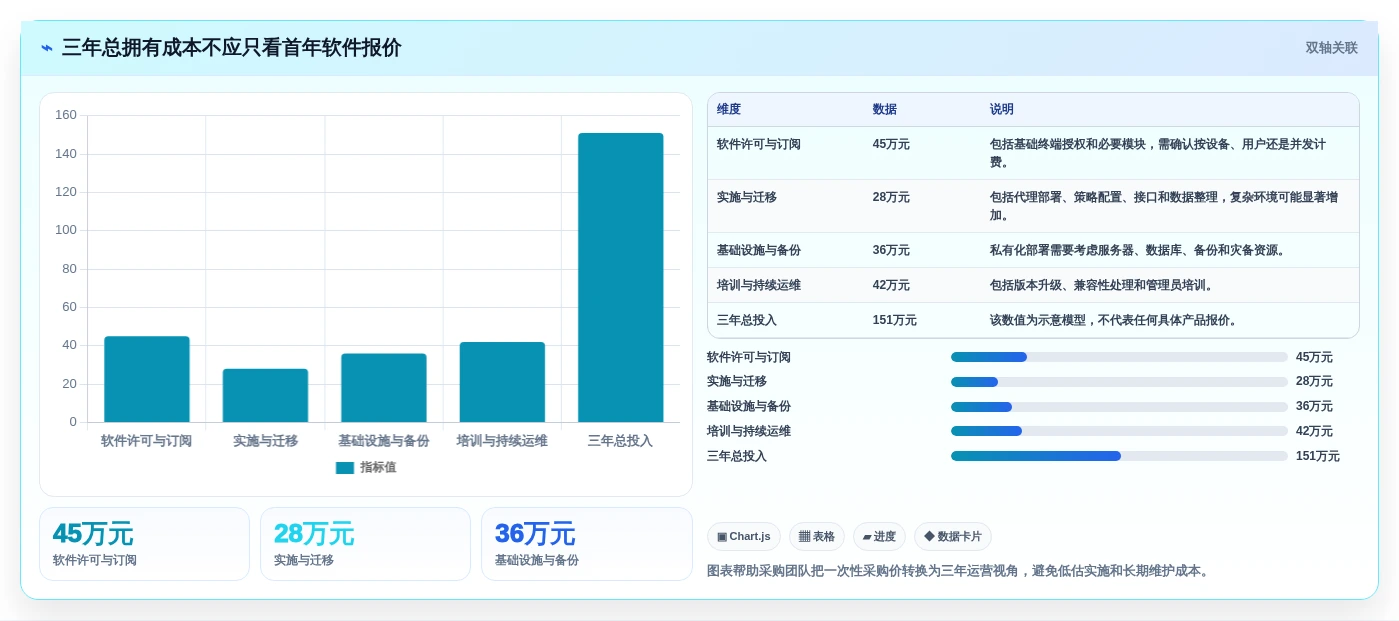Click the 软件许可与订阅 bar in chart
This screenshot has height=621, width=1399.
147,379
